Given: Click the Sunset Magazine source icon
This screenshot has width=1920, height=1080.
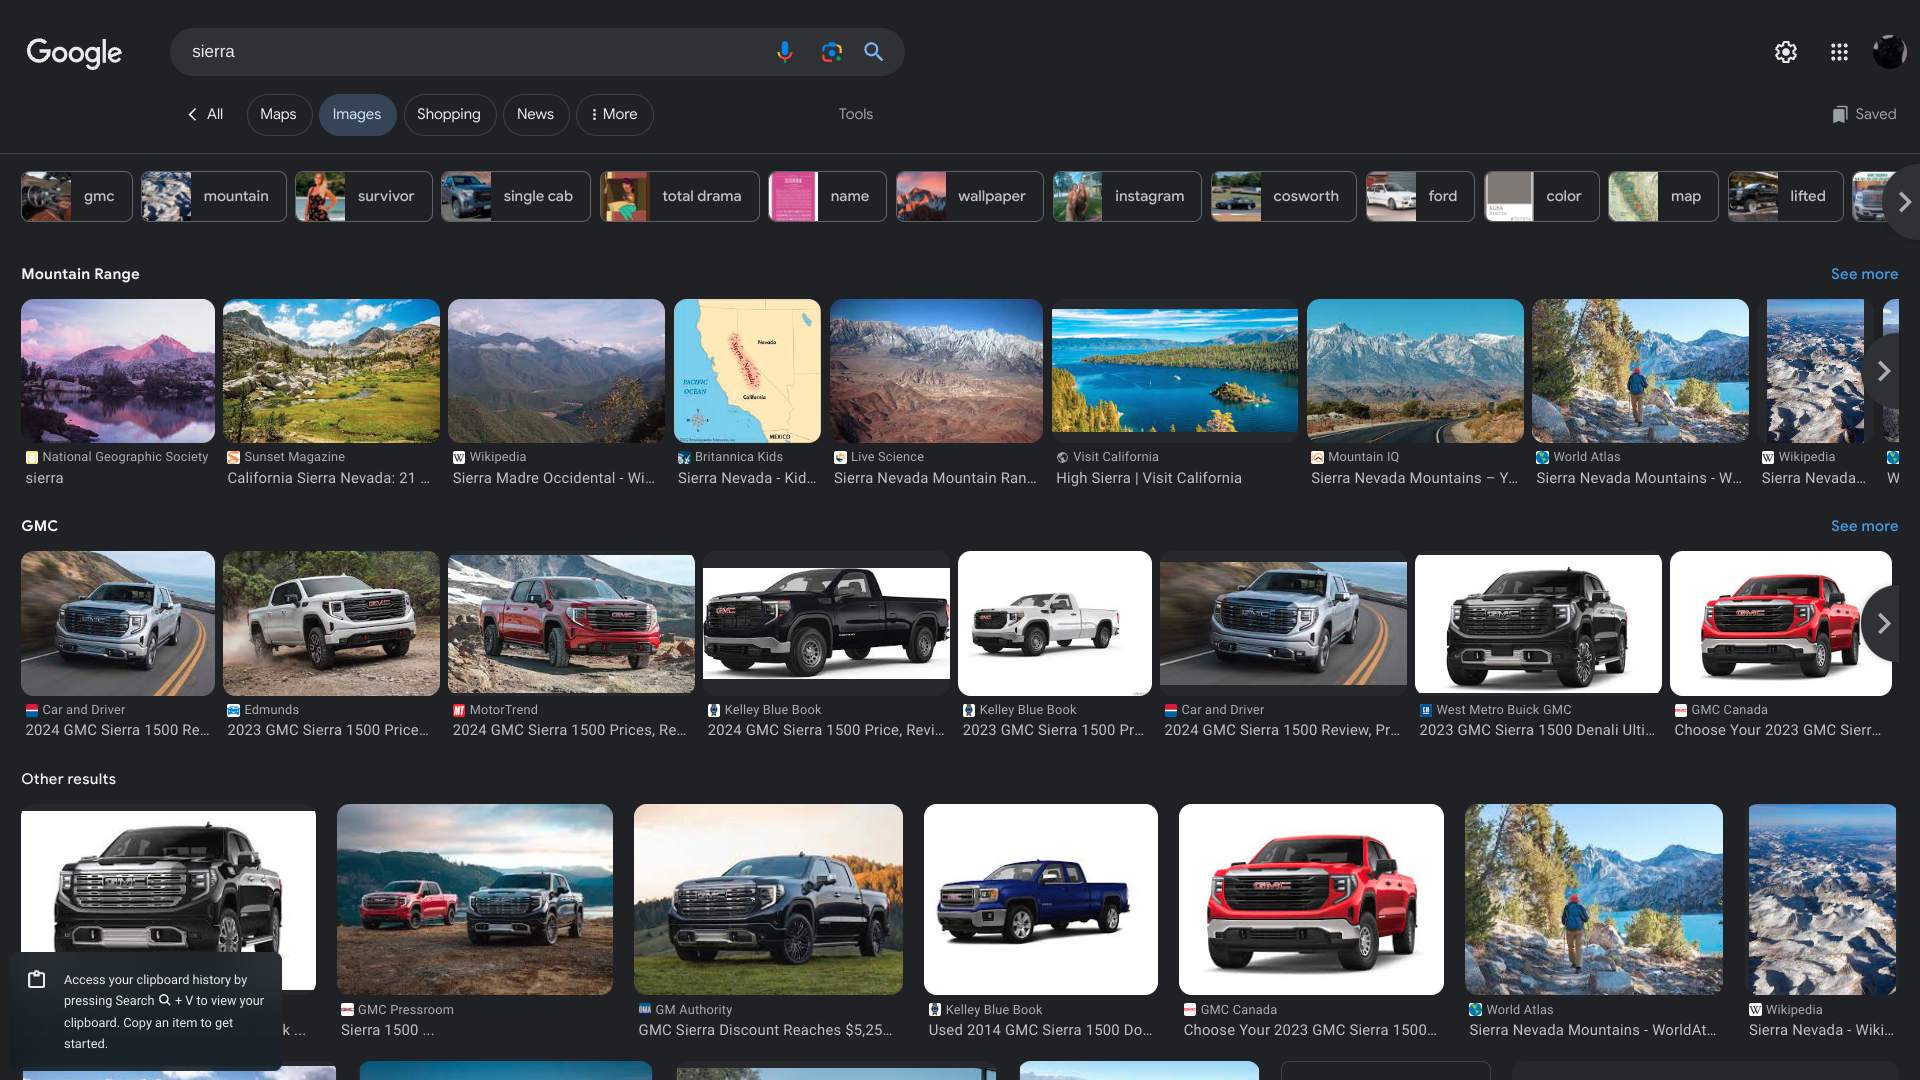Looking at the screenshot, I should pos(233,457).
